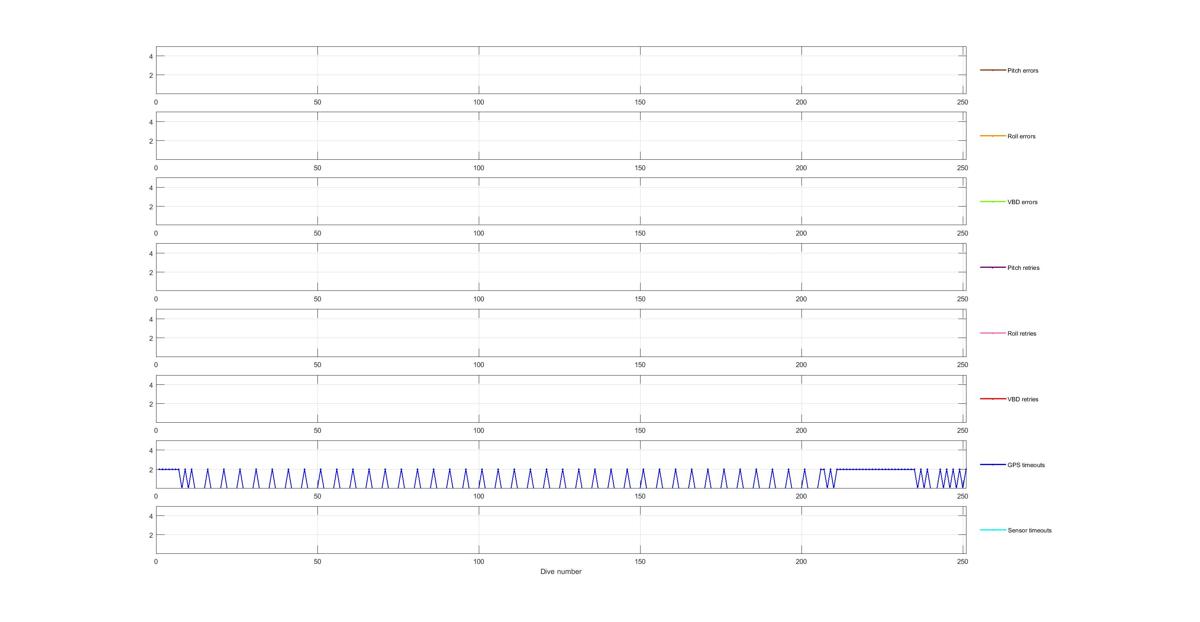Click the red VBD retries legend line
The image size is (1200, 622).
[992, 399]
